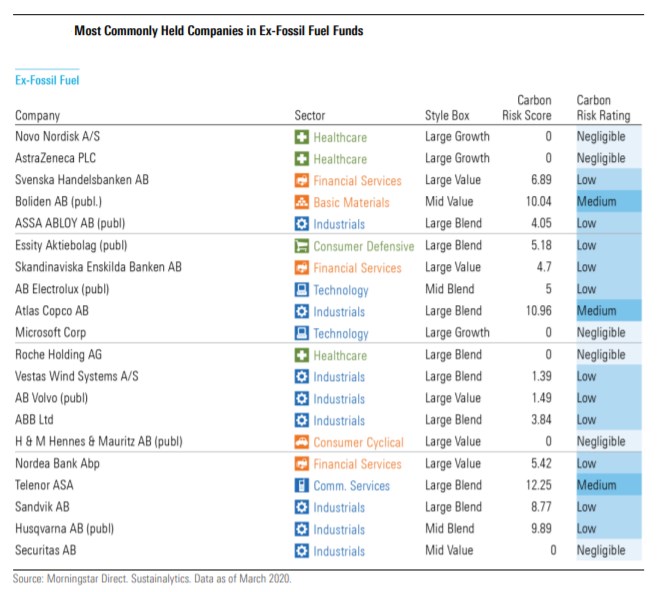Screen dimensions: 660x592
Task: Click the Microsoft Corp company name
Action: (50, 333)
